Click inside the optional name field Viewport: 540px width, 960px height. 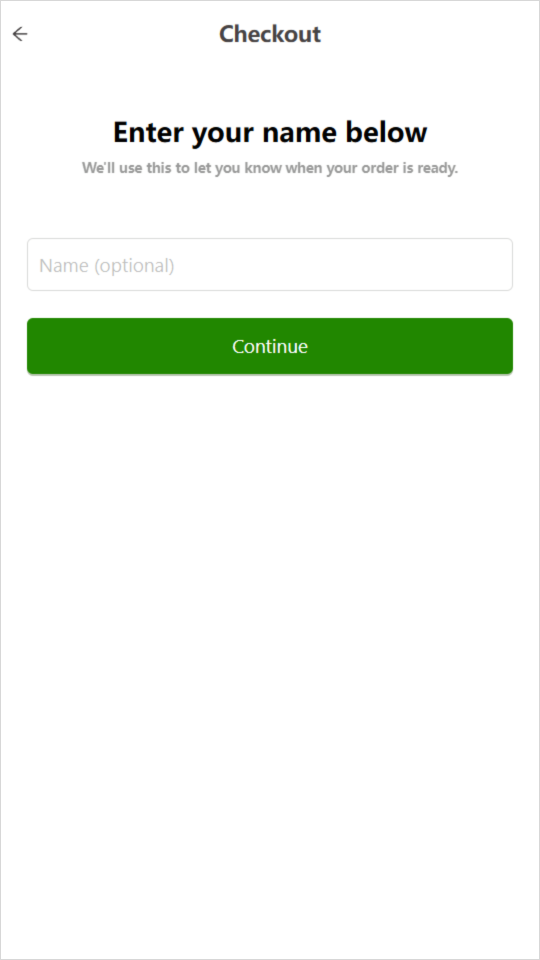[x=270, y=264]
